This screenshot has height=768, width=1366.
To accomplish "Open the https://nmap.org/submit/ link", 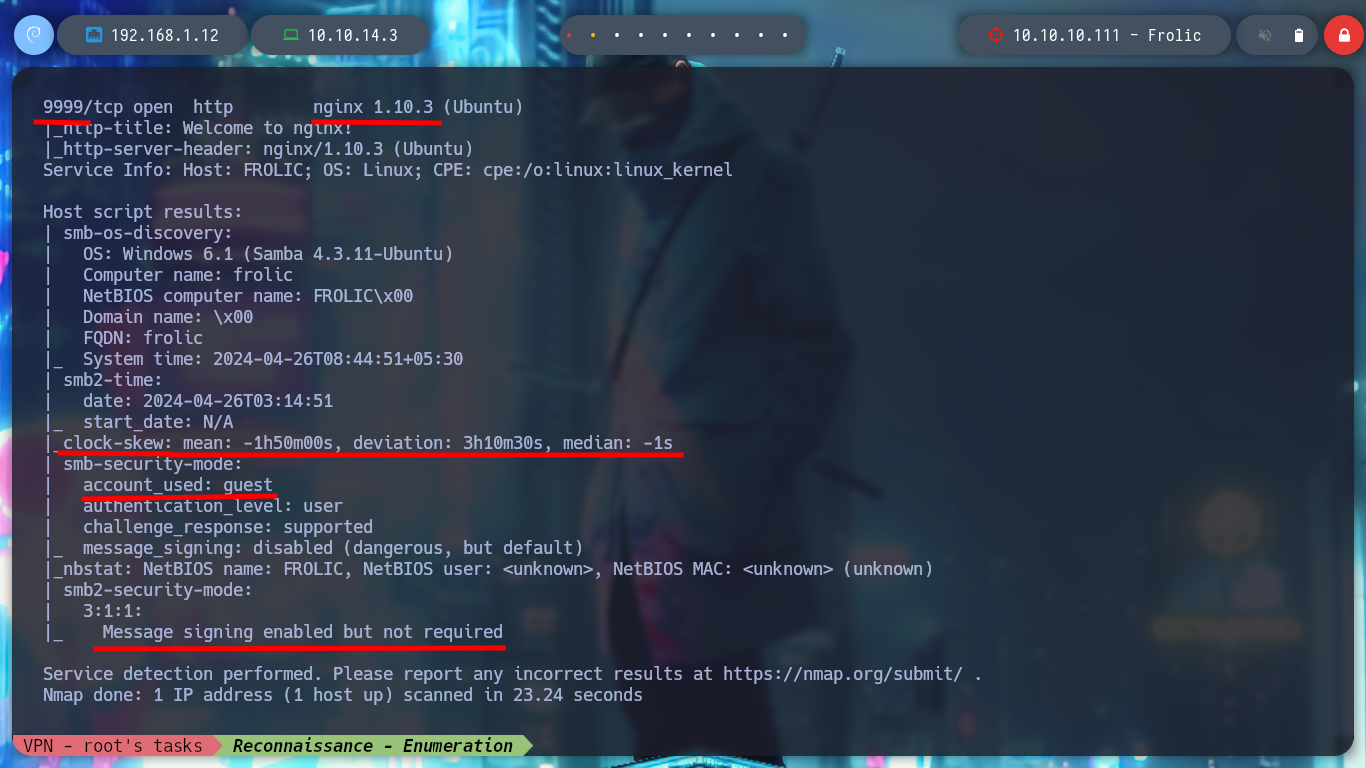I will (843, 674).
